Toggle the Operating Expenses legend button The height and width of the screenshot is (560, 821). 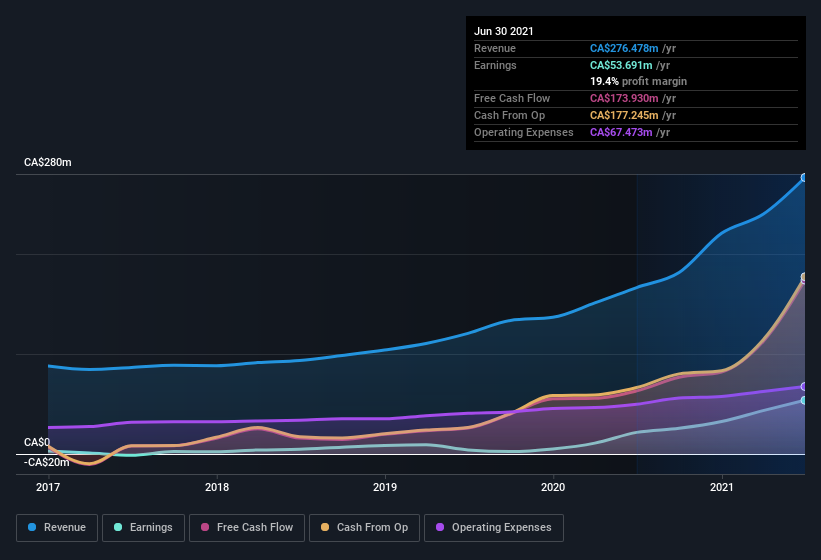coord(494,528)
